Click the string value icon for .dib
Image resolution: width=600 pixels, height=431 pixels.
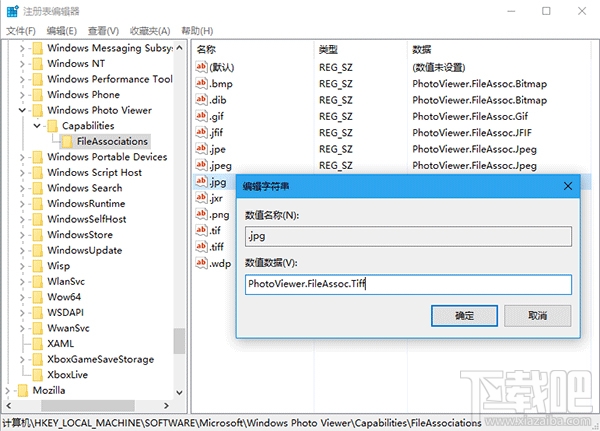201,100
